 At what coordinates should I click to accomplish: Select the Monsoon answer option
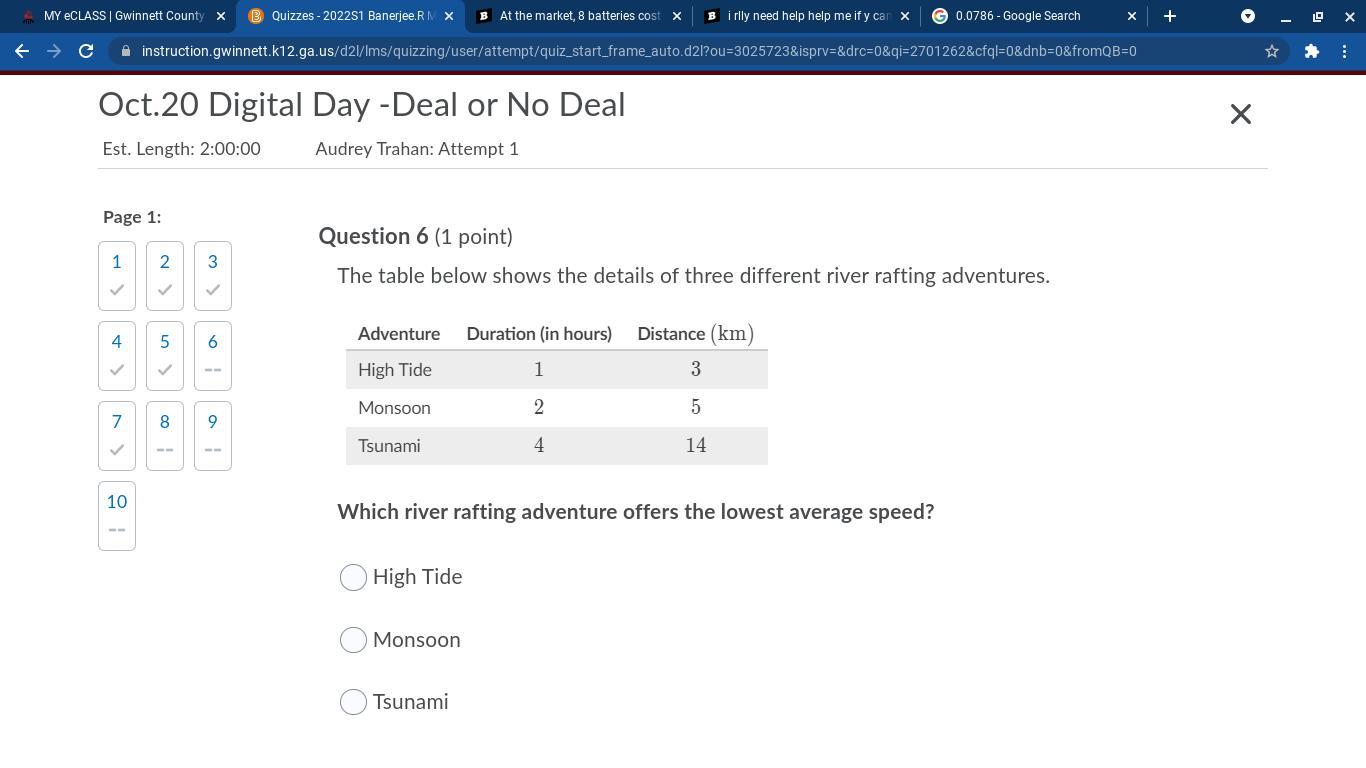[x=353, y=640]
